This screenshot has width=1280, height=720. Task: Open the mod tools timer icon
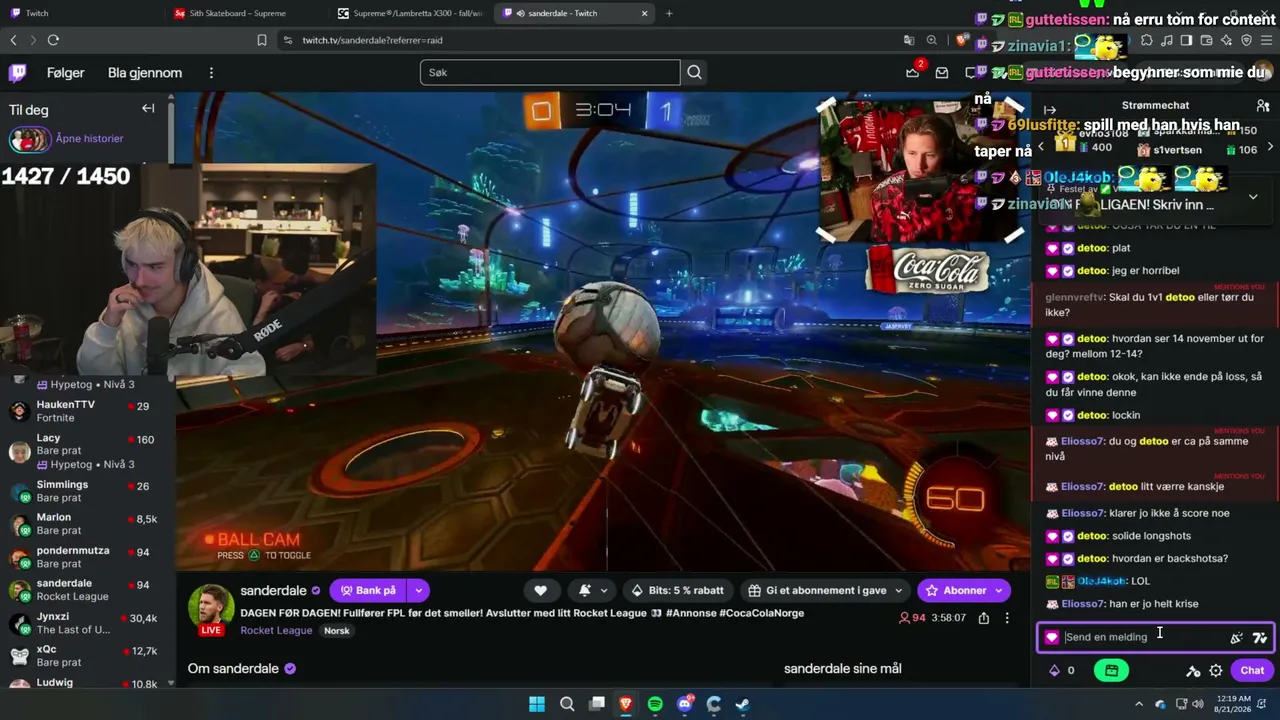1193,671
